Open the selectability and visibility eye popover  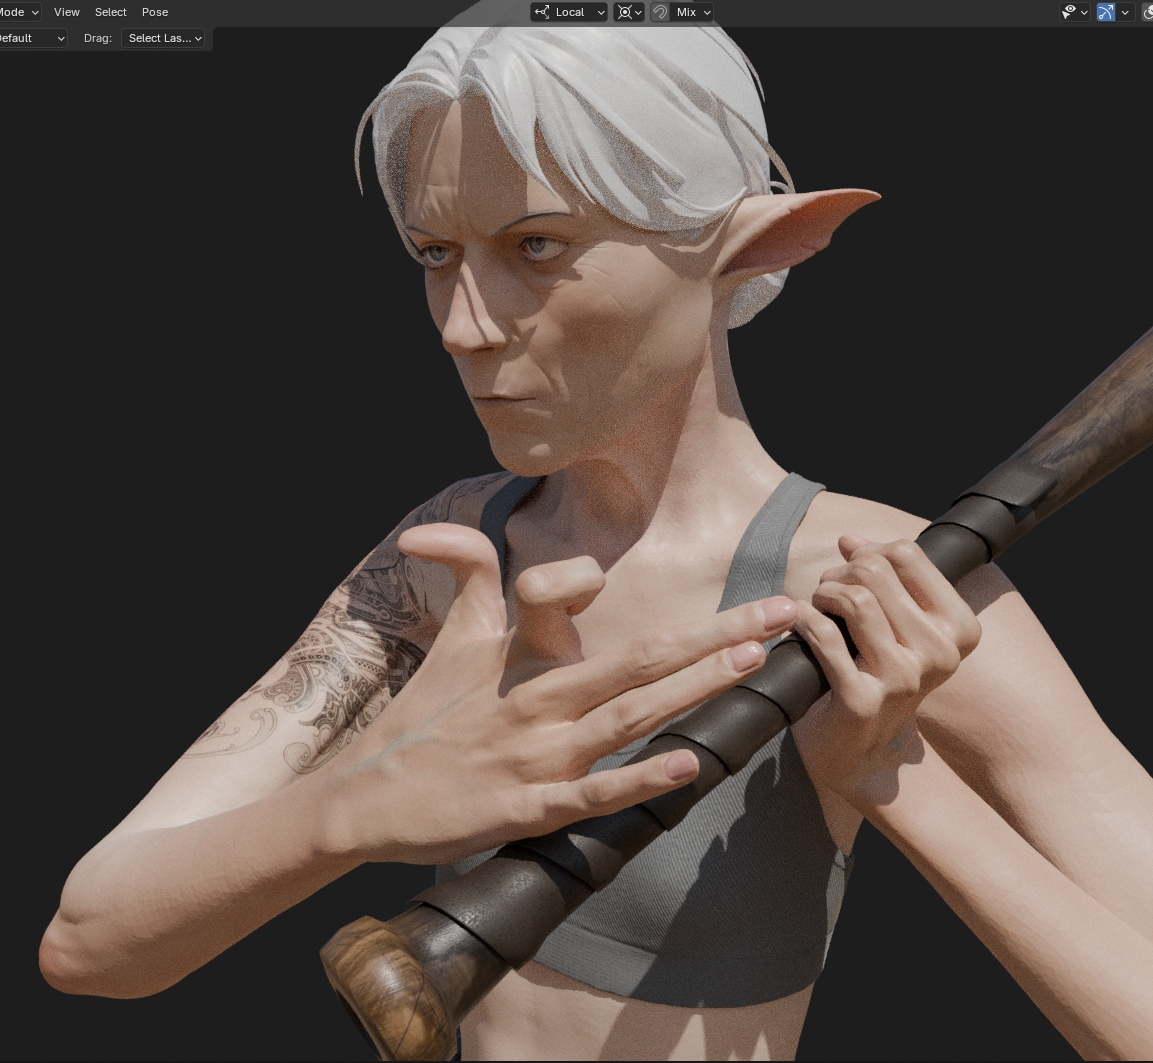click(1074, 12)
